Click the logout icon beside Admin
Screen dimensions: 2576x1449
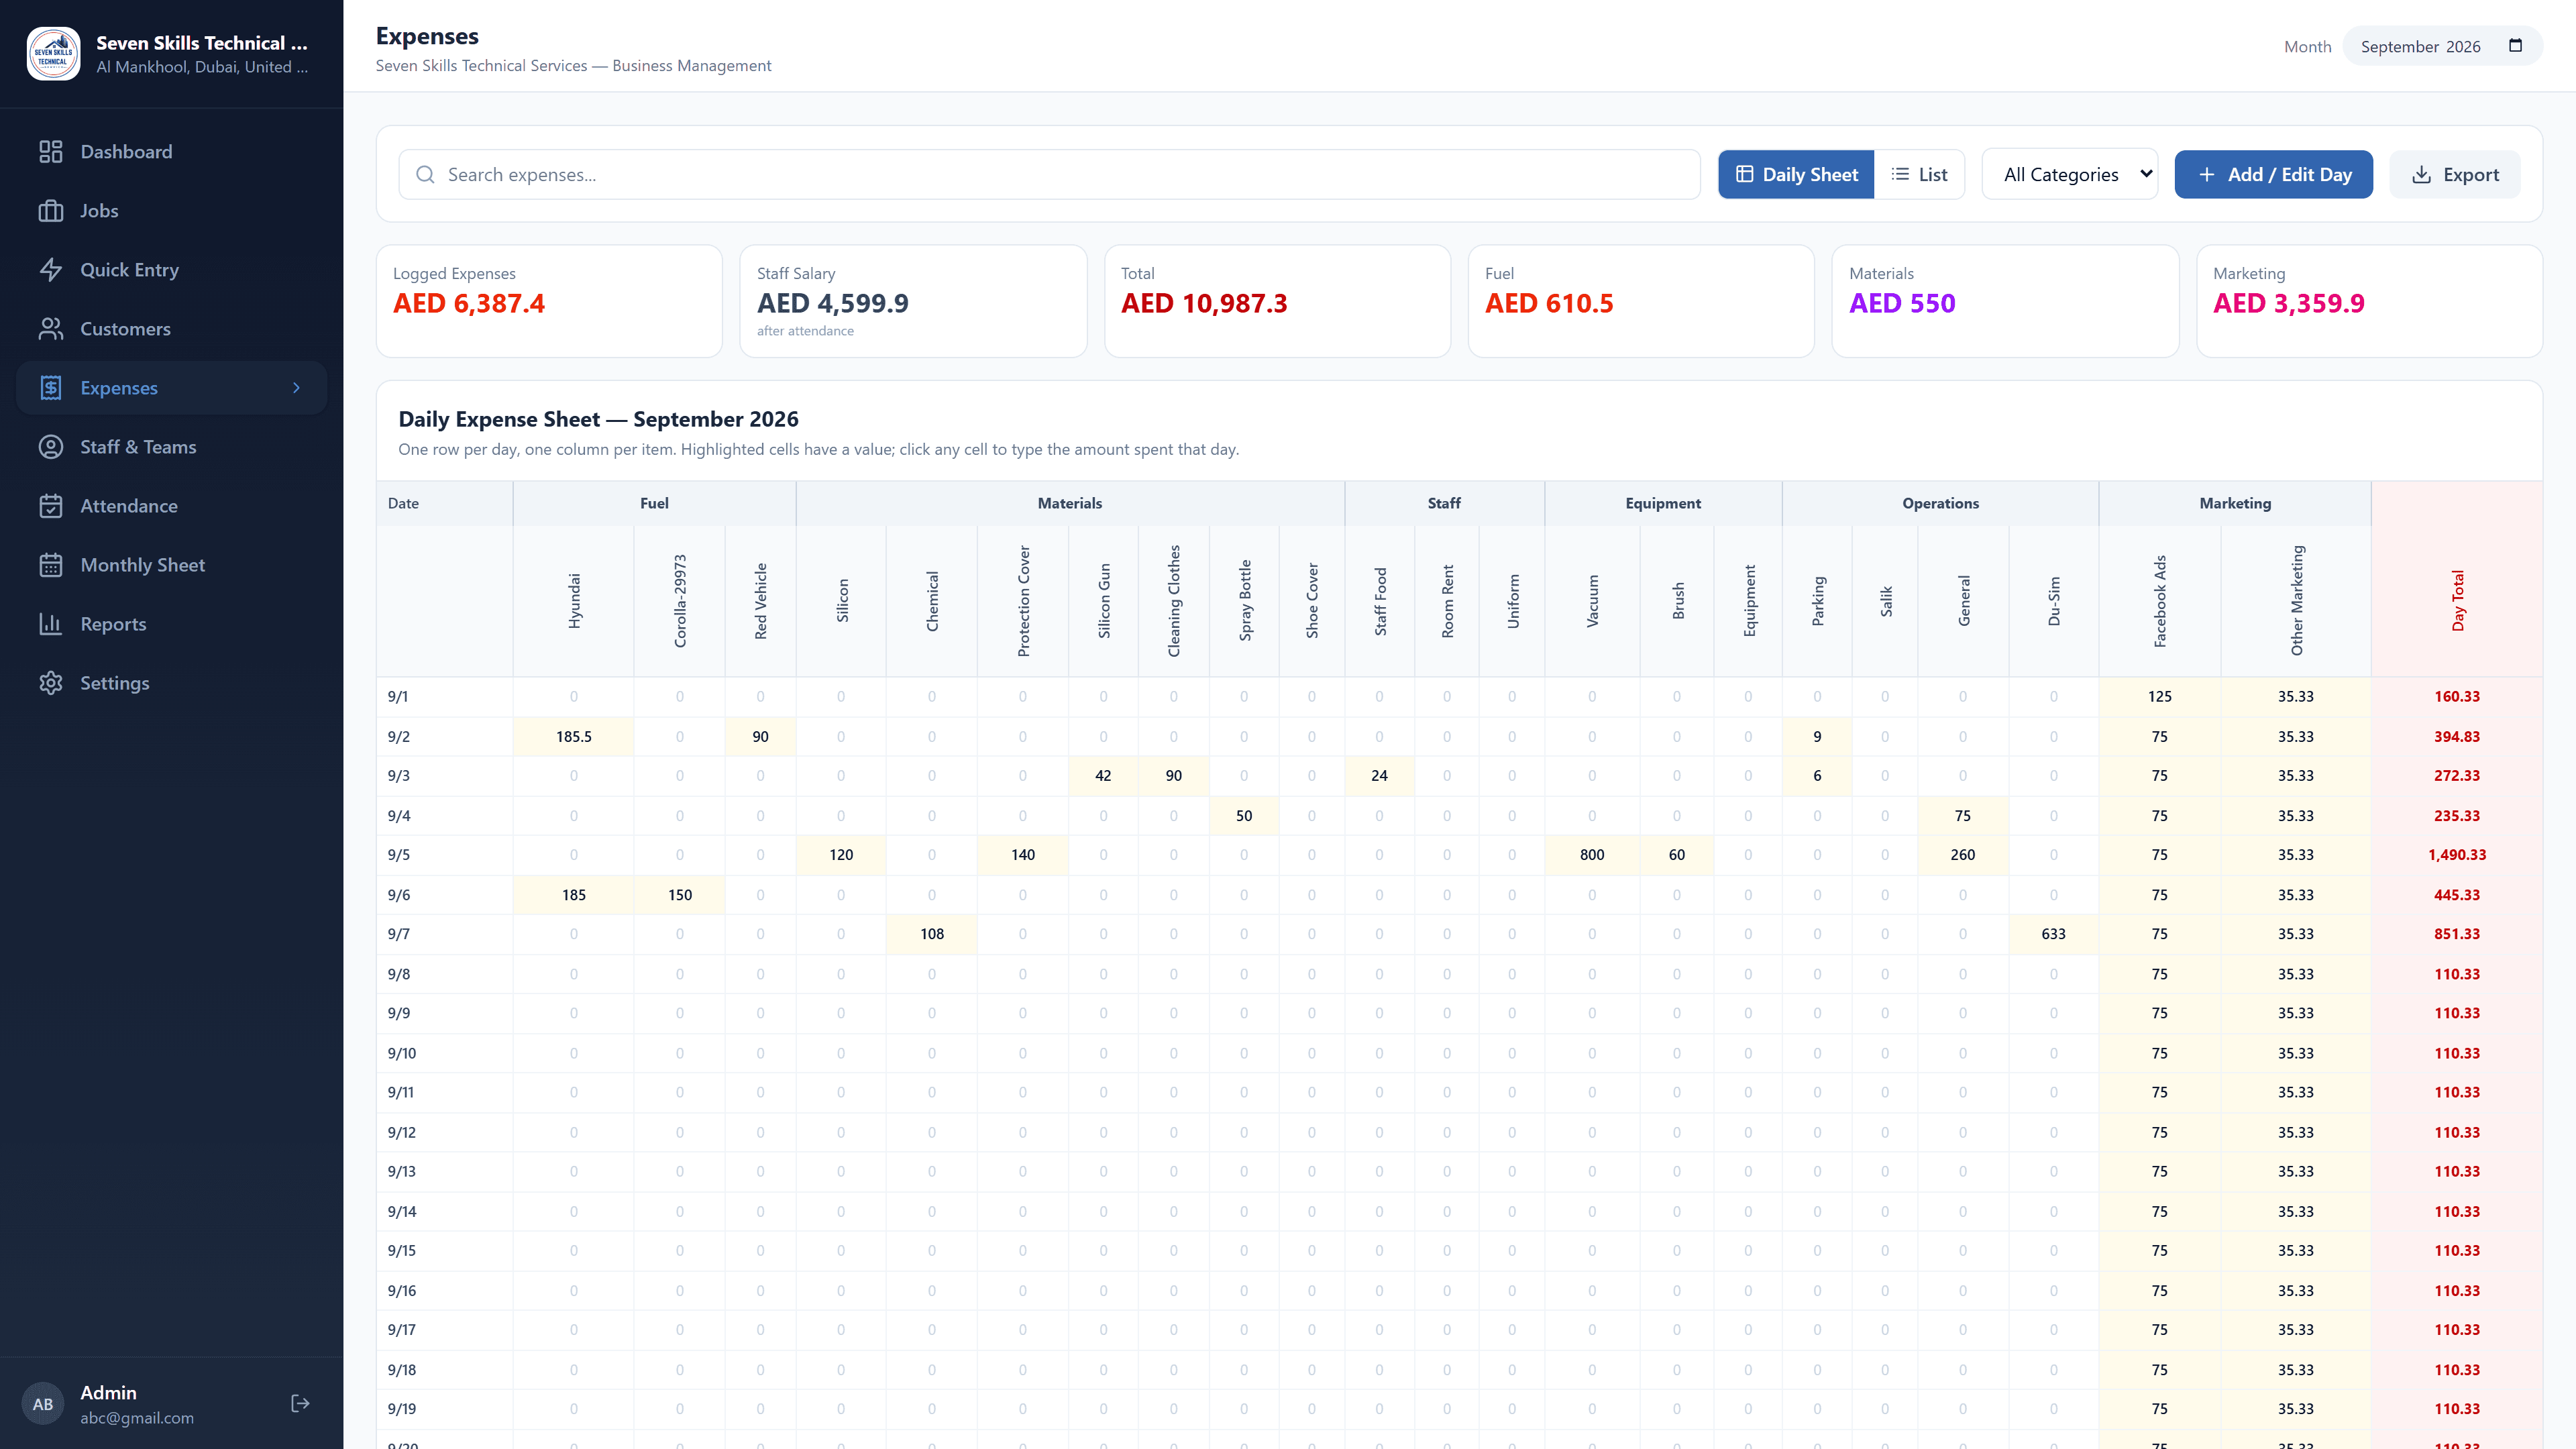pyautogui.click(x=300, y=1404)
